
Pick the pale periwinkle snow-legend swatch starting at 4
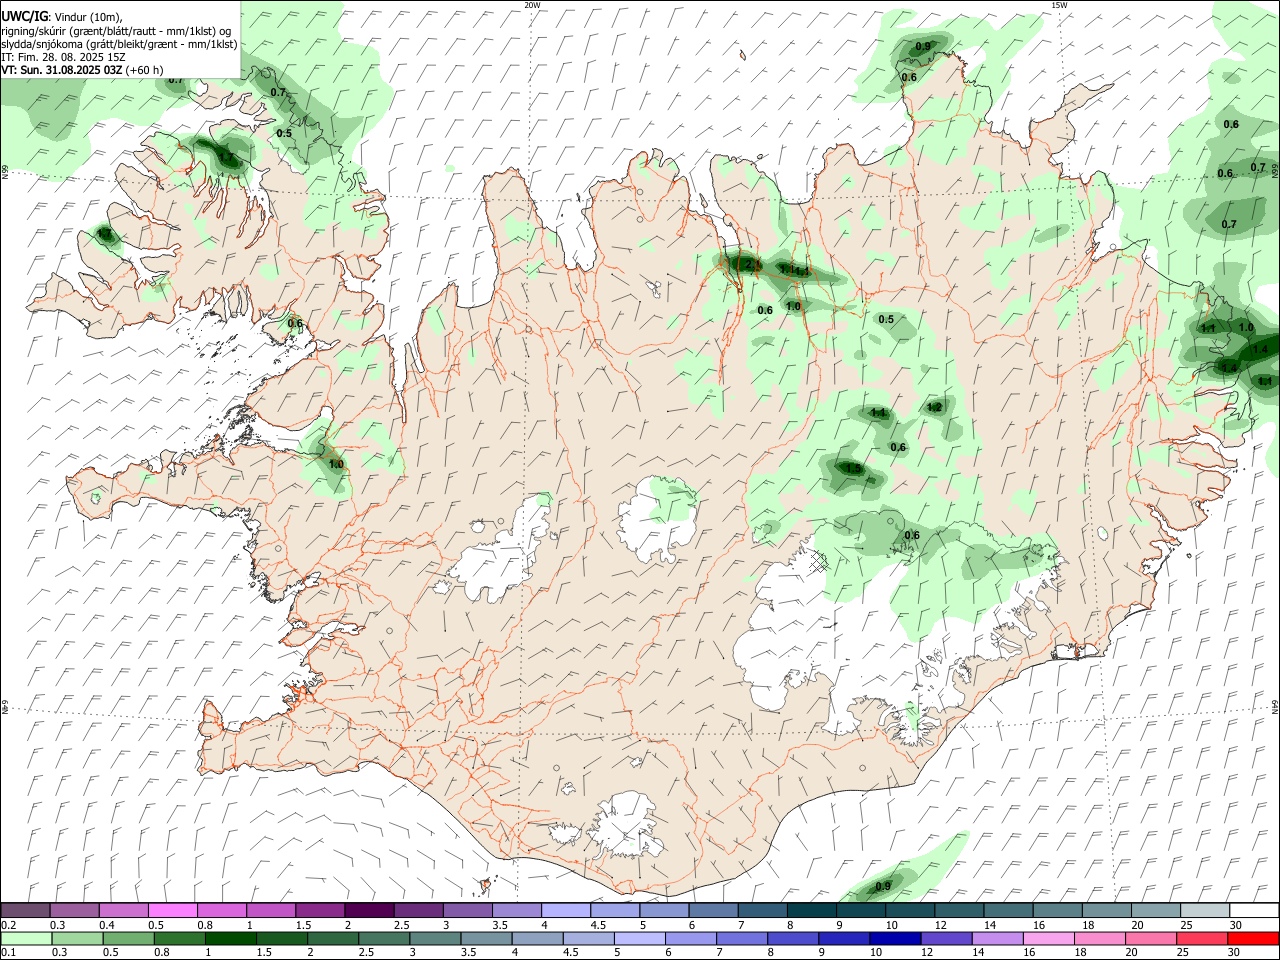[x=565, y=911]
